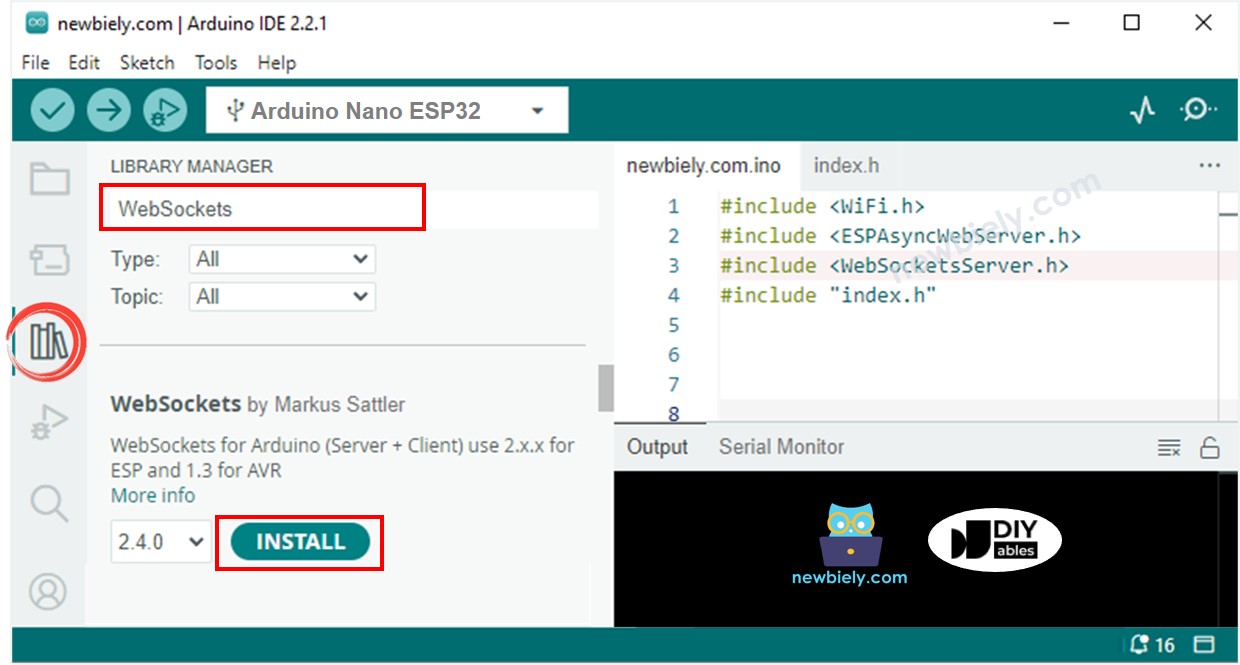Toggle the bottom panel icon in status bar
Viewport: 1240px width, 665px height.
pos(1204,645)
